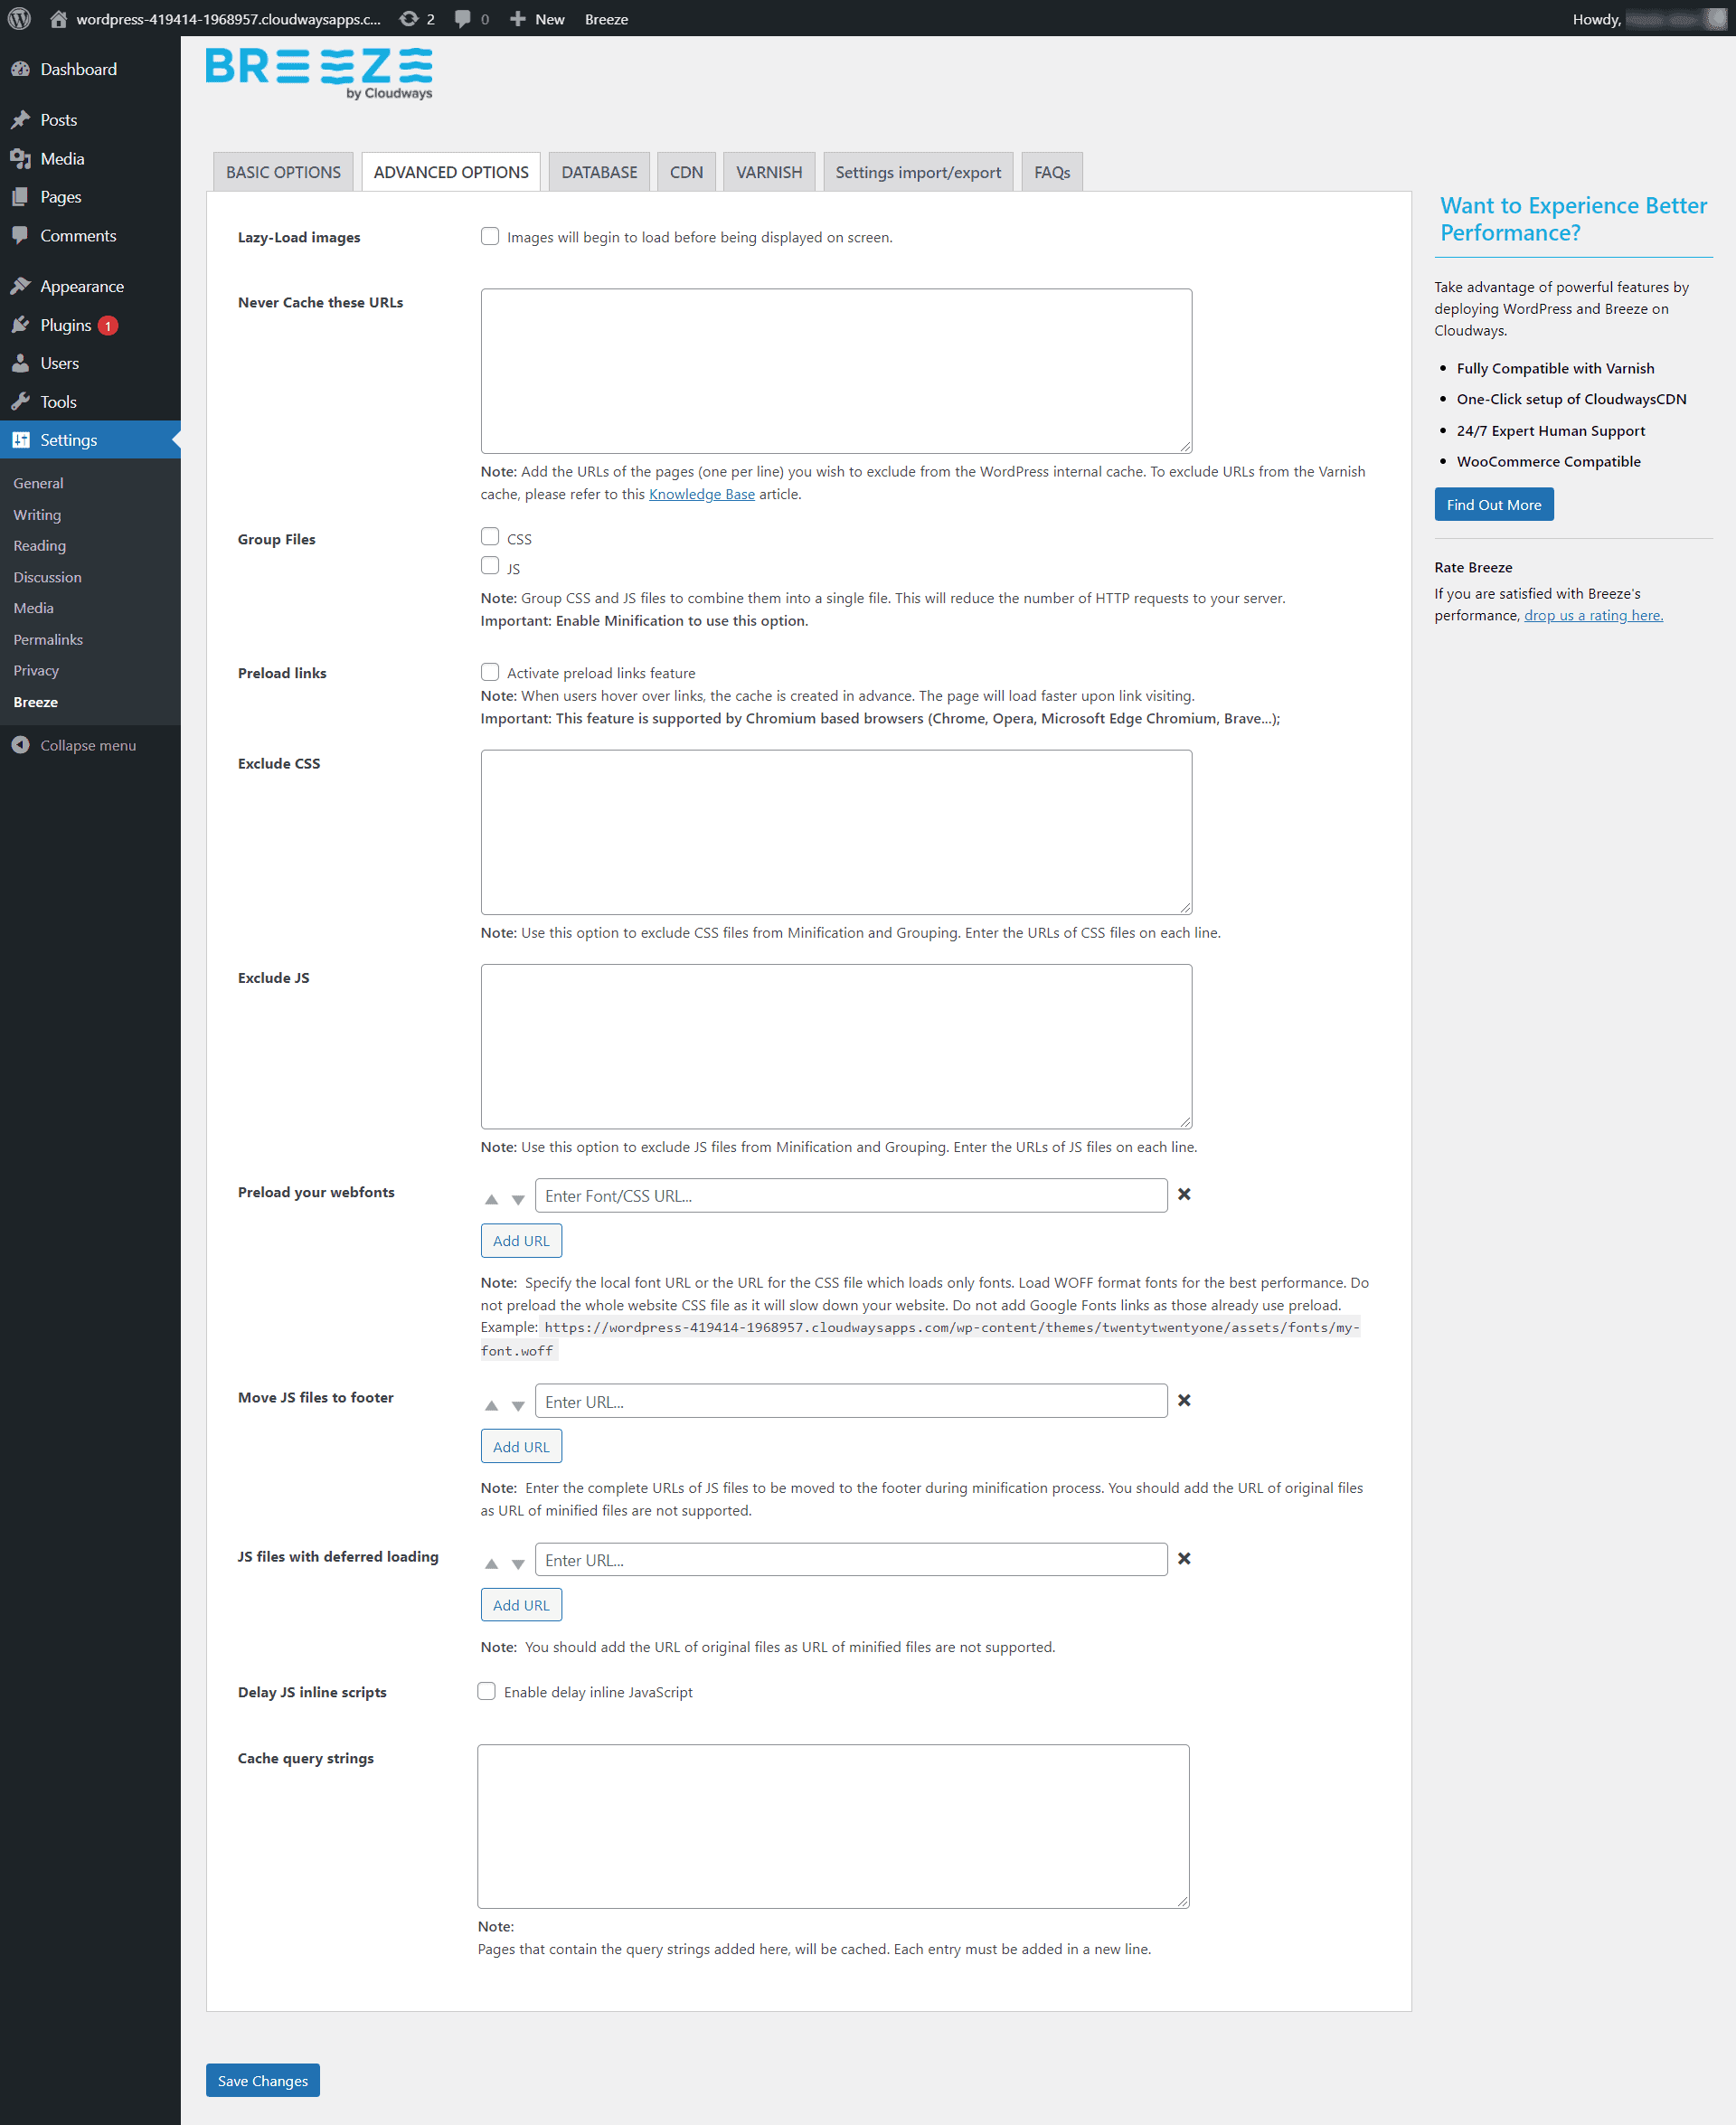Click the Find Out More button
Screen dimensions: 1736x2125
[1493, 504]
